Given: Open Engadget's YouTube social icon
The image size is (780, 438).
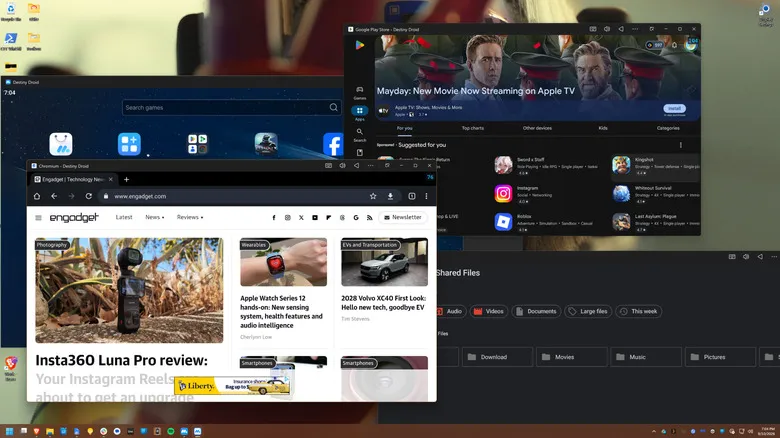Looking at the screenshot, I should (315, 218).
